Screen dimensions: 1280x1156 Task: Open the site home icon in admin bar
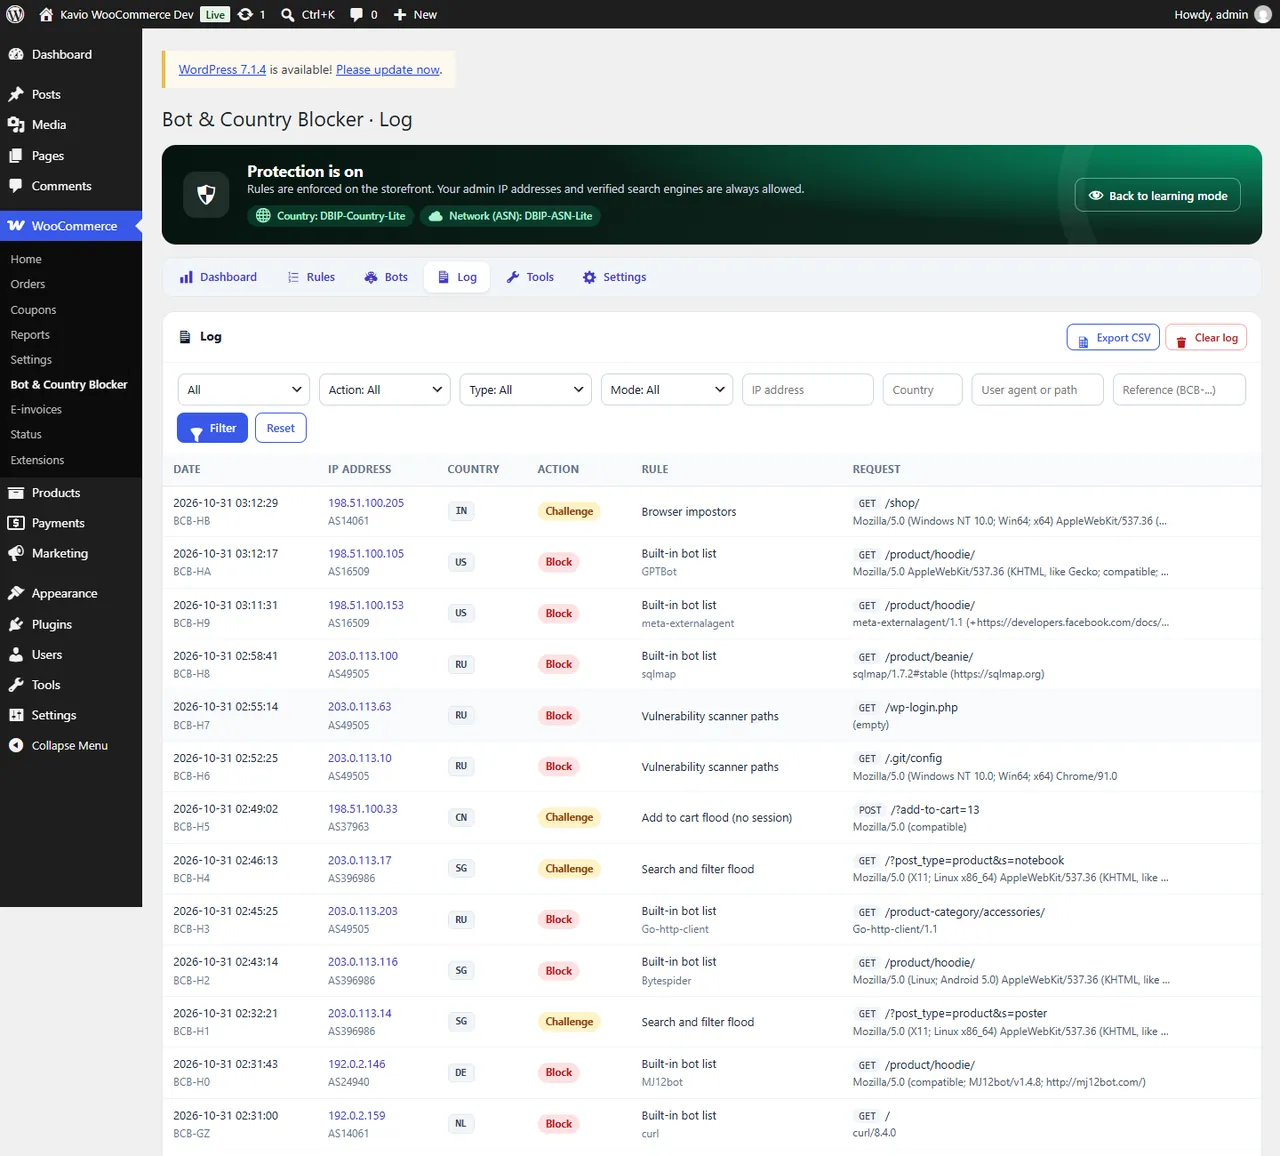click(46, 14)
